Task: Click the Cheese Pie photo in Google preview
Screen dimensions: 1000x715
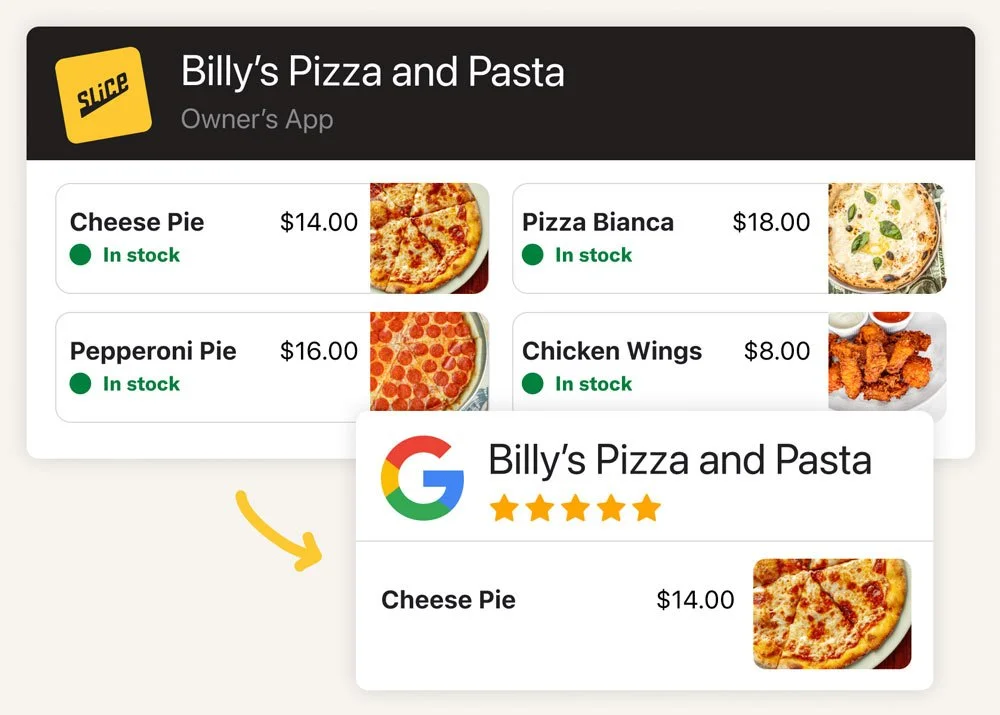Action: pyautogui.click(x=835, y=615)
